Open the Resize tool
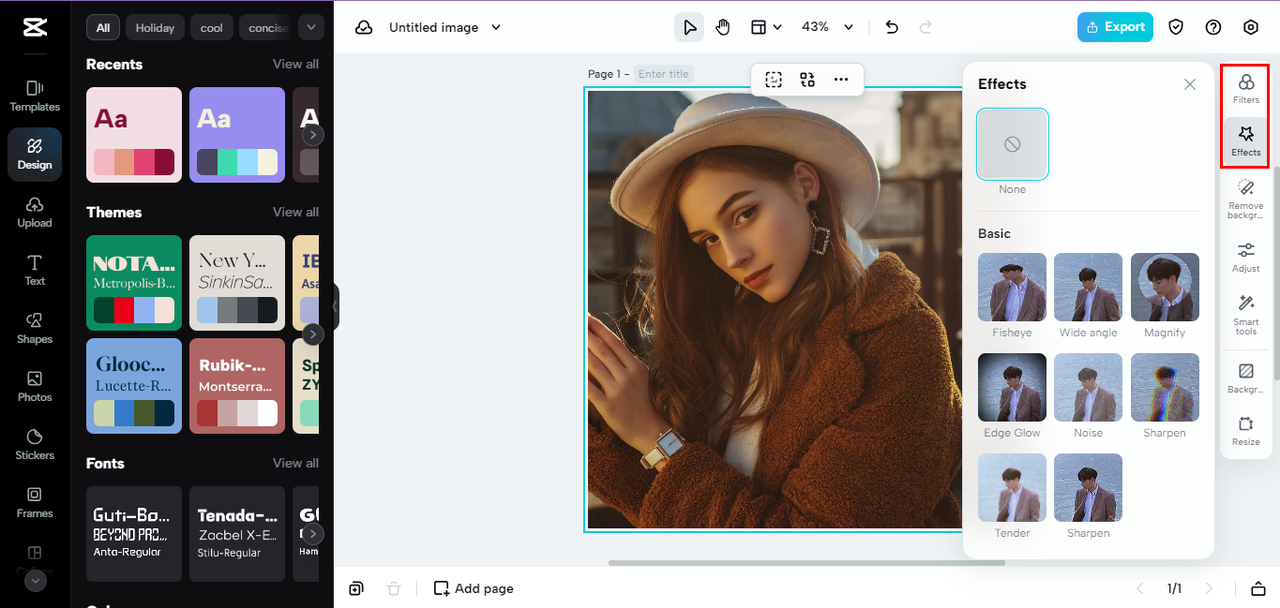Image resolution: width=1280 pixels, height=608 pixels. pyautogui.click(x=1246, y=431)
